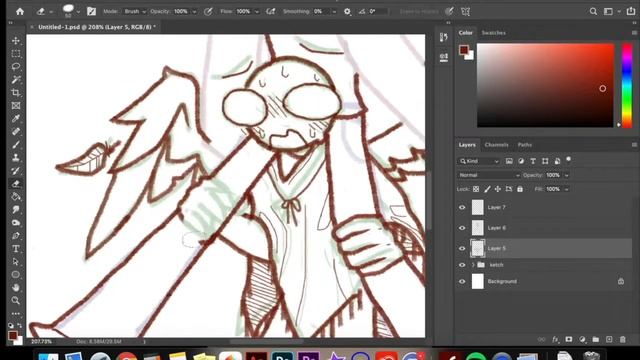
Task: Open the Flow slider arrow
Action: [257, 12]
